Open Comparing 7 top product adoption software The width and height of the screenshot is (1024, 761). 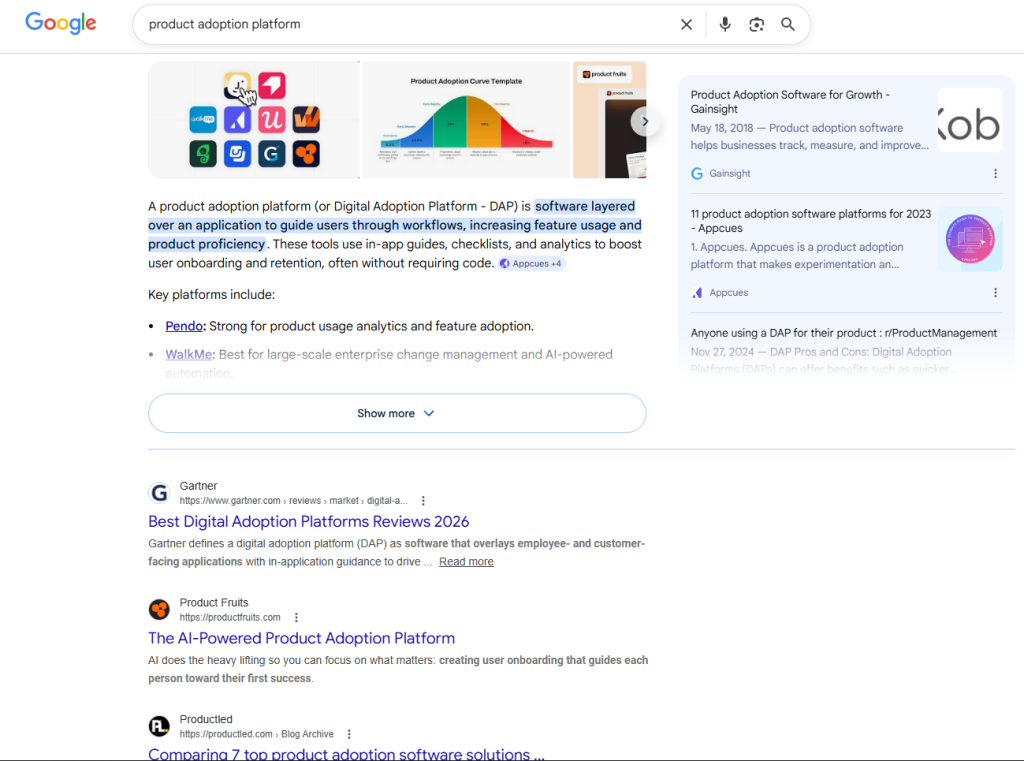[x=346, y=754]
